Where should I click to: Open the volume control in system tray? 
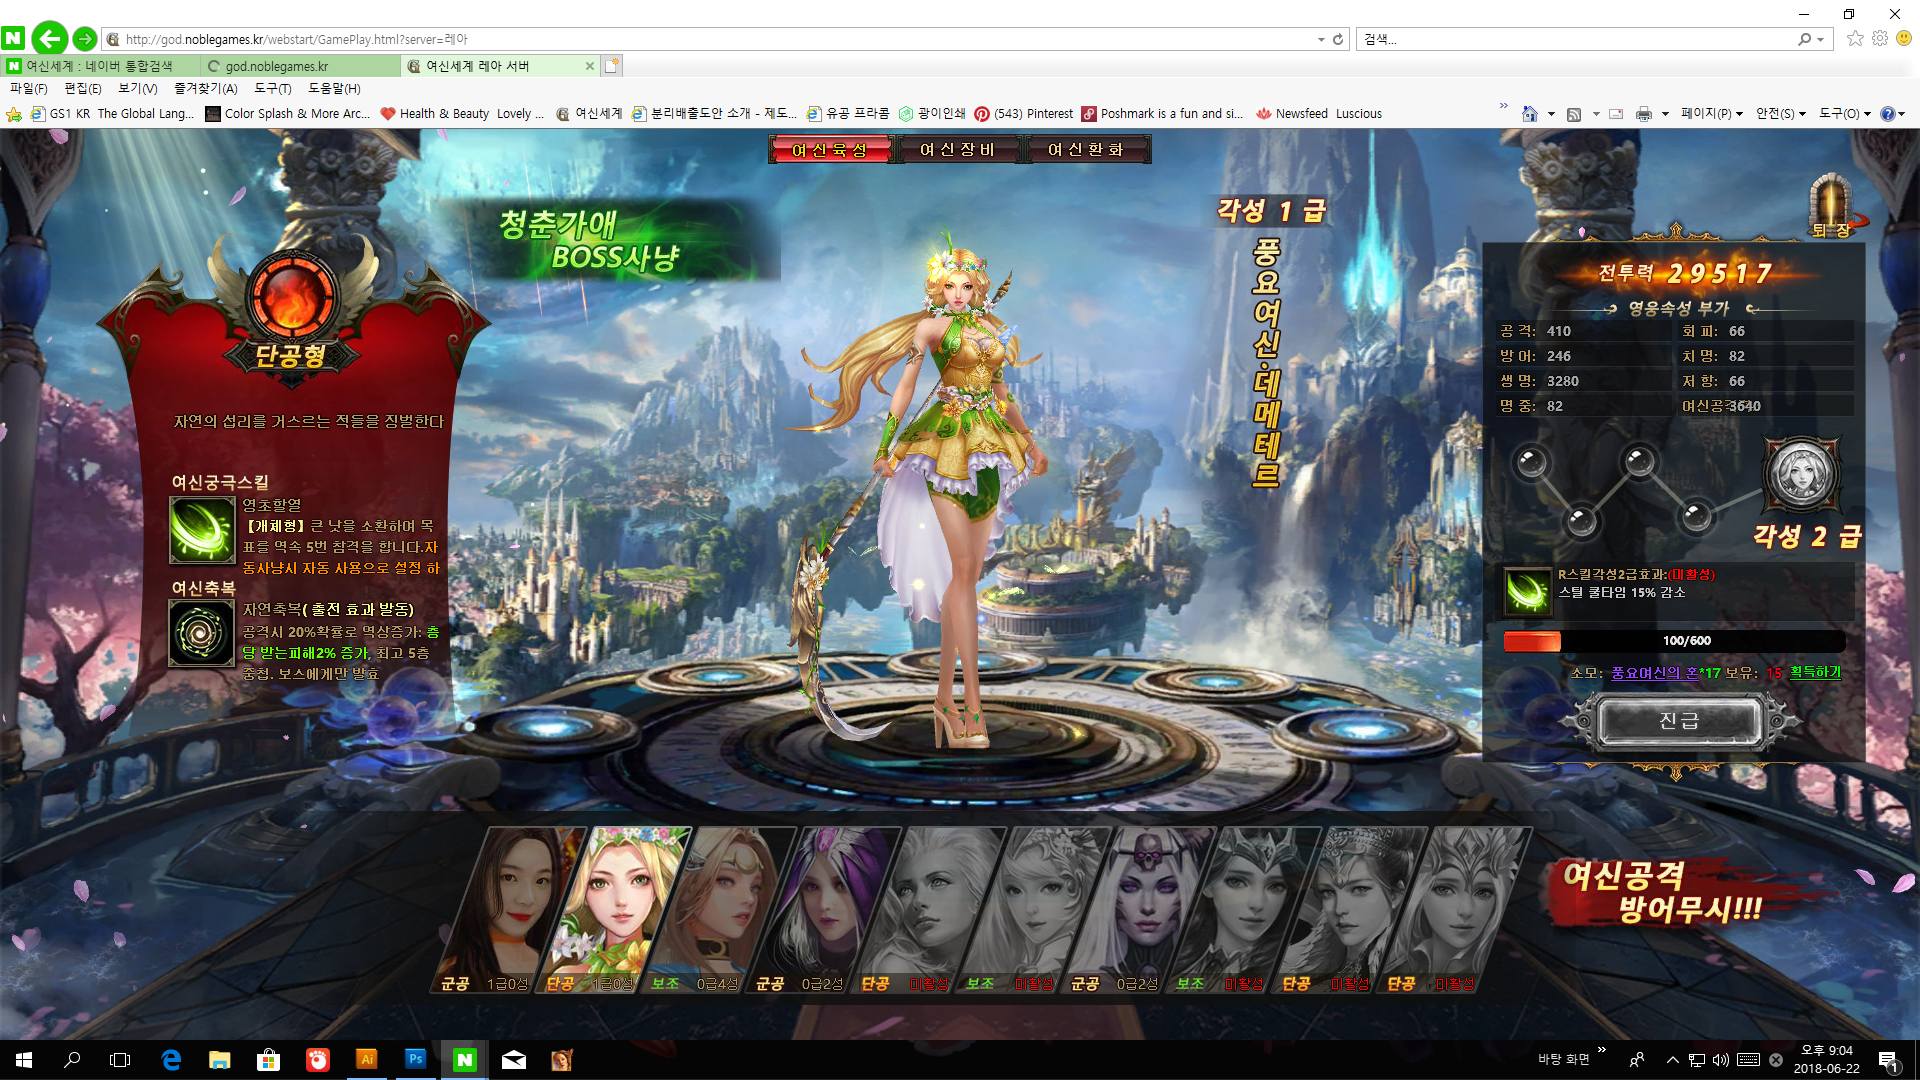(x=1720, y=1060)
